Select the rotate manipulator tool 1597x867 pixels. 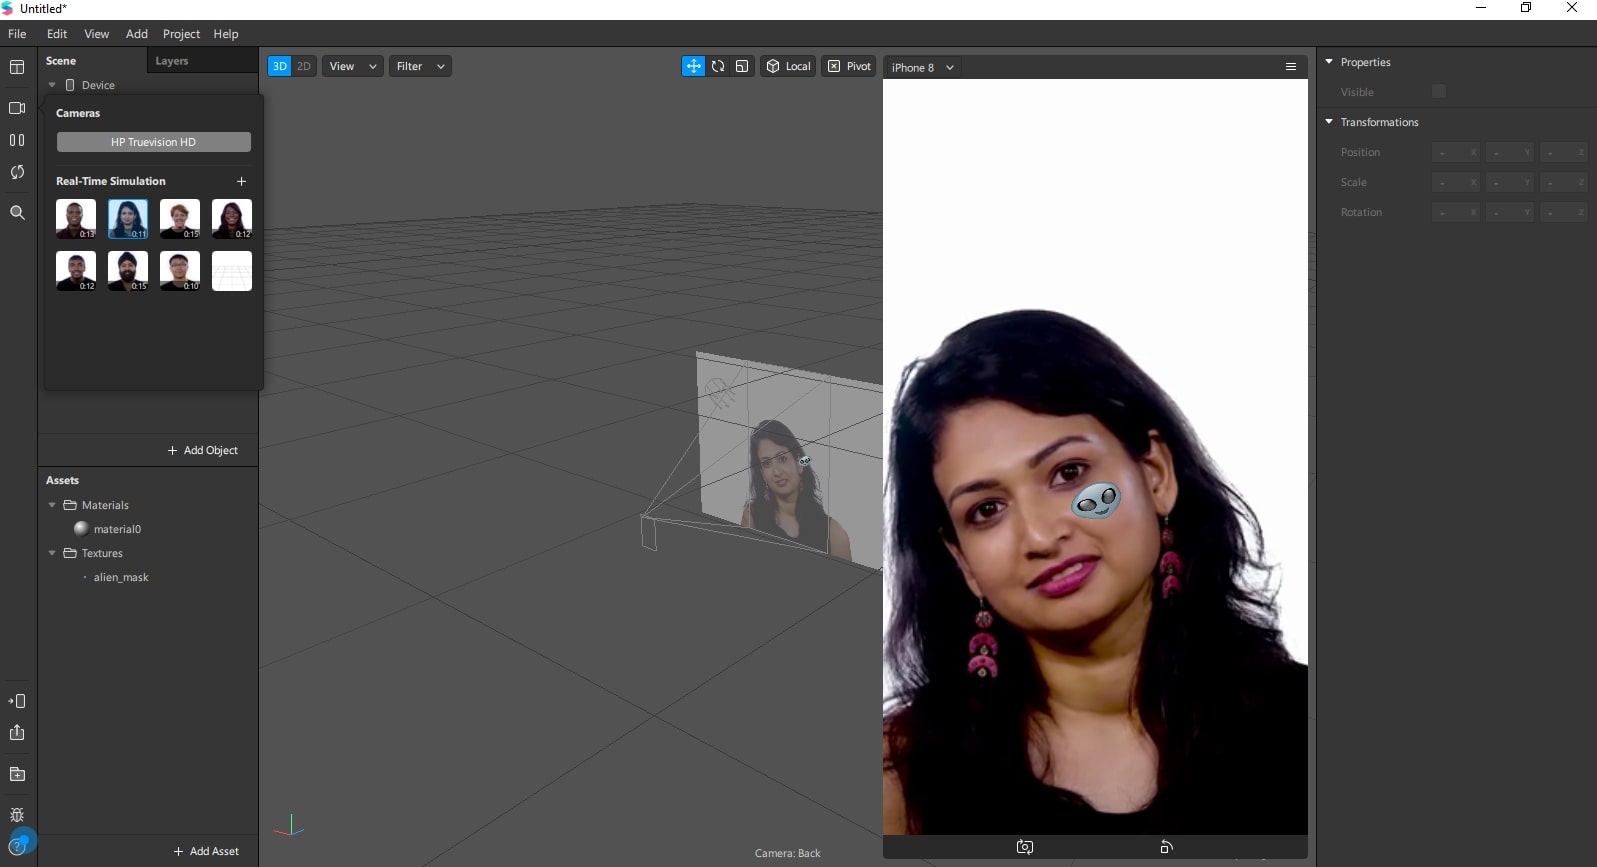tap(718, 66)
